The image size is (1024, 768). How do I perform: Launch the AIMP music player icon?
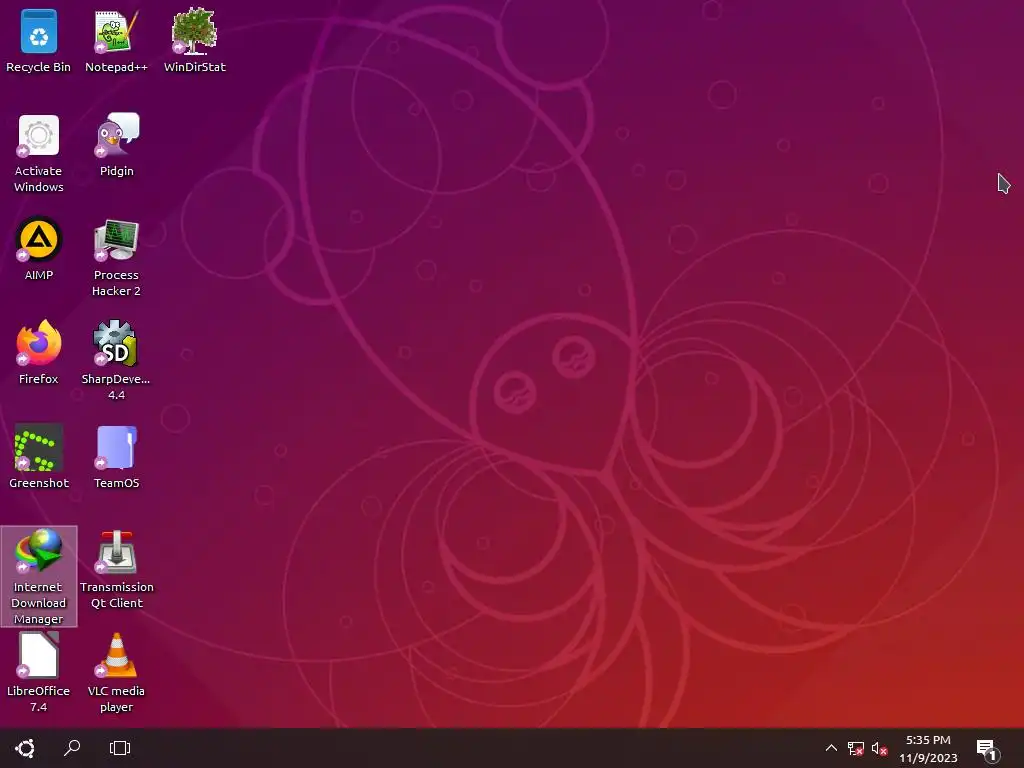pyautogui.click(x=39, y=249)
